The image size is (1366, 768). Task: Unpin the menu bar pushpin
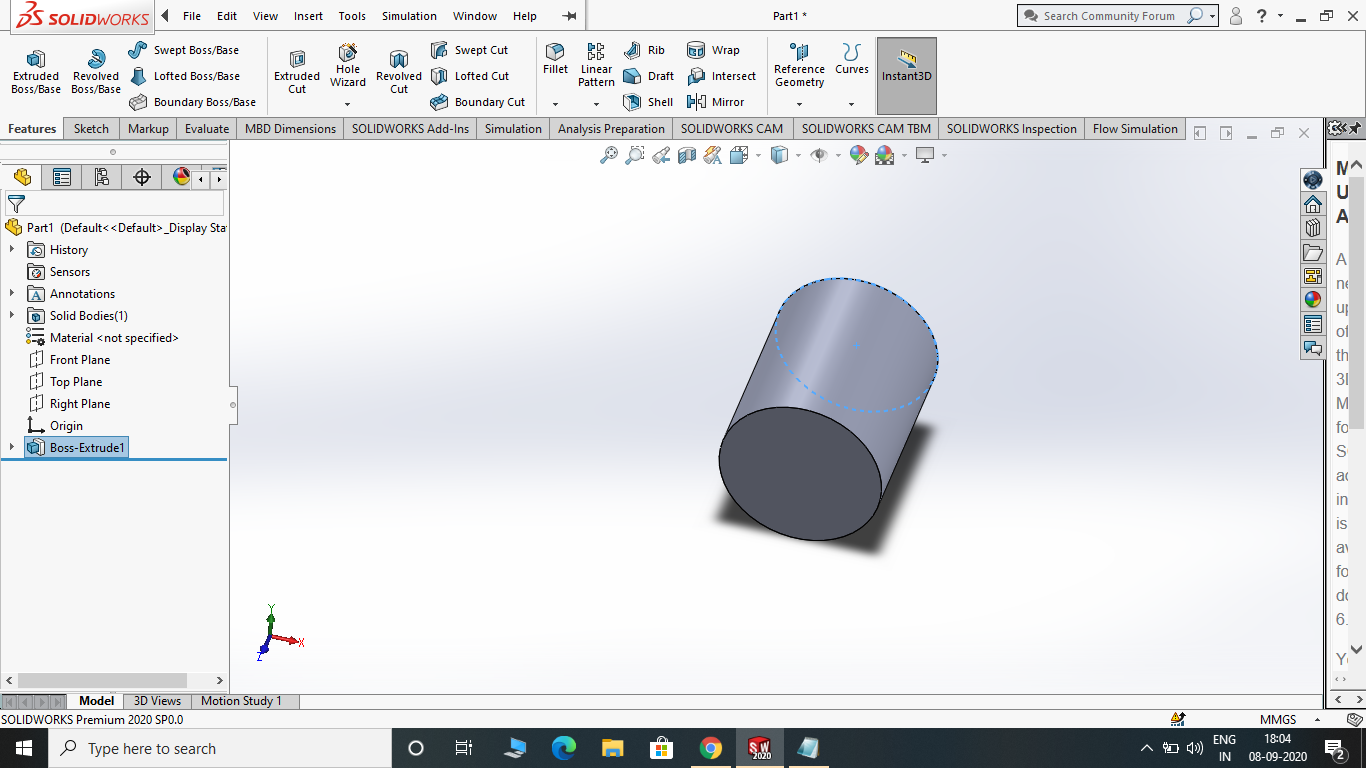[568, 15]
